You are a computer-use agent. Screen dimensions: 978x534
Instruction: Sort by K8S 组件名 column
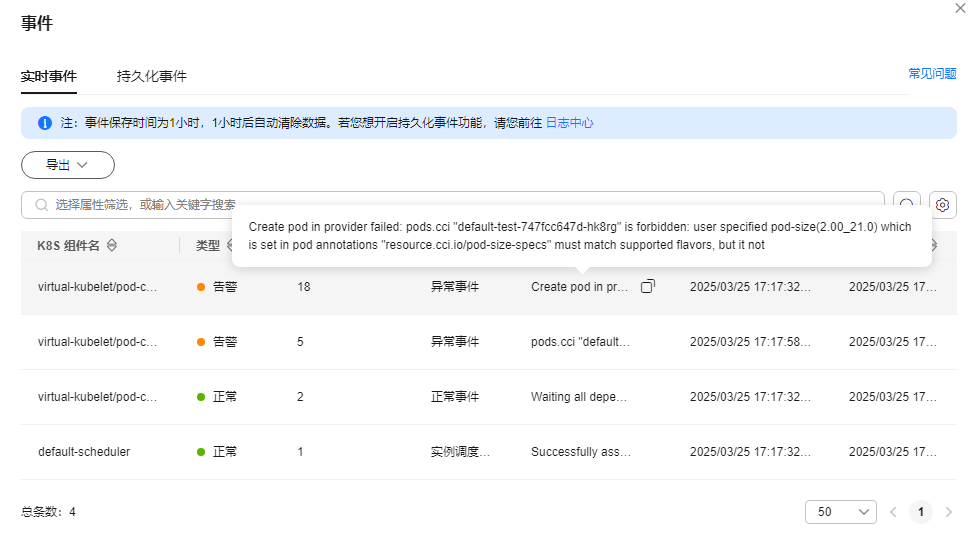coord(112,245)
